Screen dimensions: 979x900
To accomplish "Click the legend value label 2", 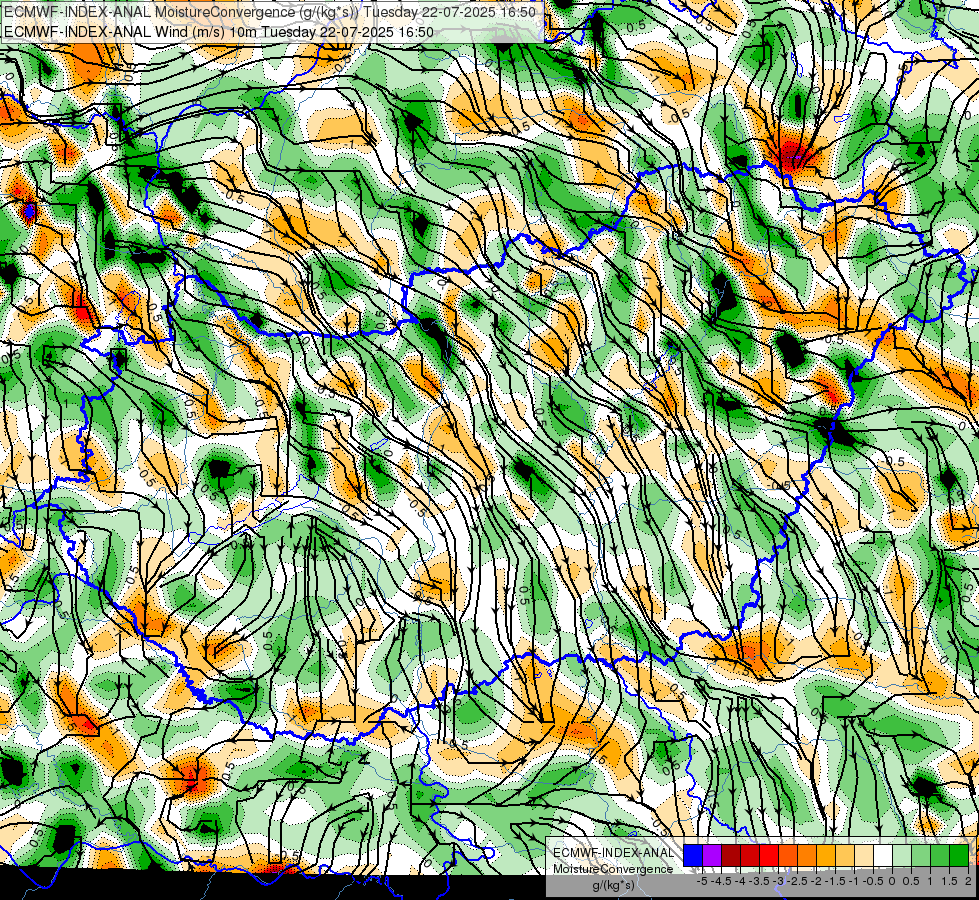I will (968, 881).
